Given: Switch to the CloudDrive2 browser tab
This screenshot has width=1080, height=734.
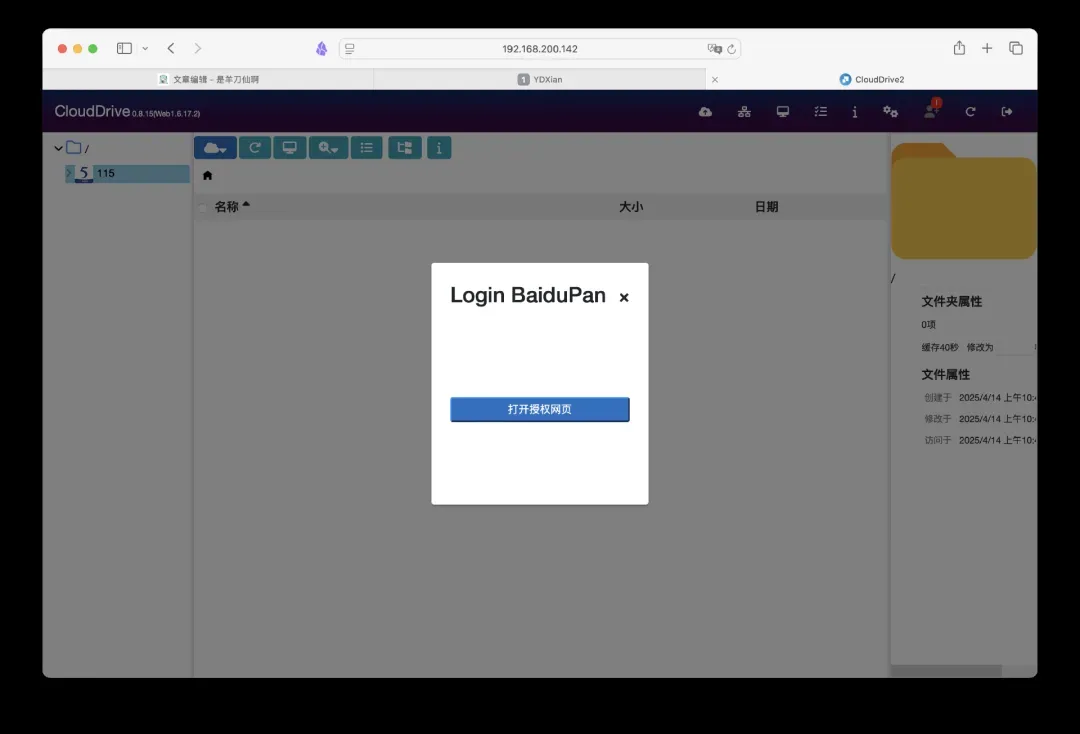Looking at the screenshot, I should tap(871, 79).
